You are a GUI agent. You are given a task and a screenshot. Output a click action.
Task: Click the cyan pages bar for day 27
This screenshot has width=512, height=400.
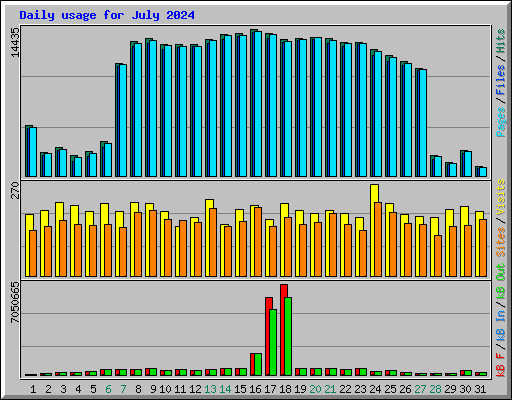(423, 123)
